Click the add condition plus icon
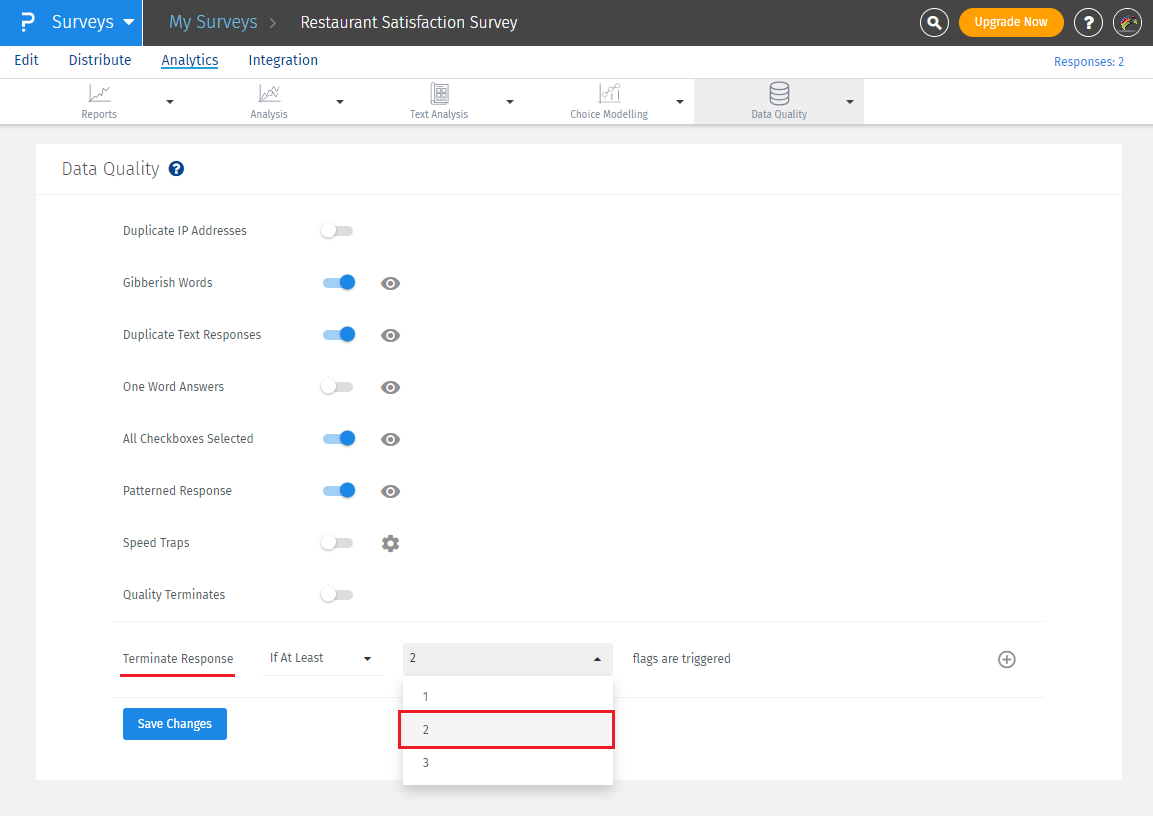The image size is (1153, 816). point(1007,659)
